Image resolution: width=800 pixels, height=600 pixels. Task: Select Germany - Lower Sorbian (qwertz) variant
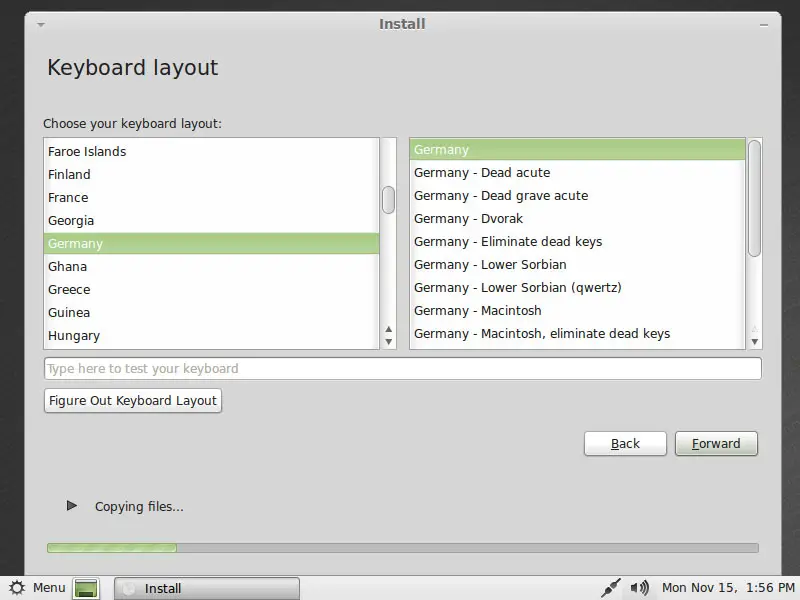coord(578,287)
